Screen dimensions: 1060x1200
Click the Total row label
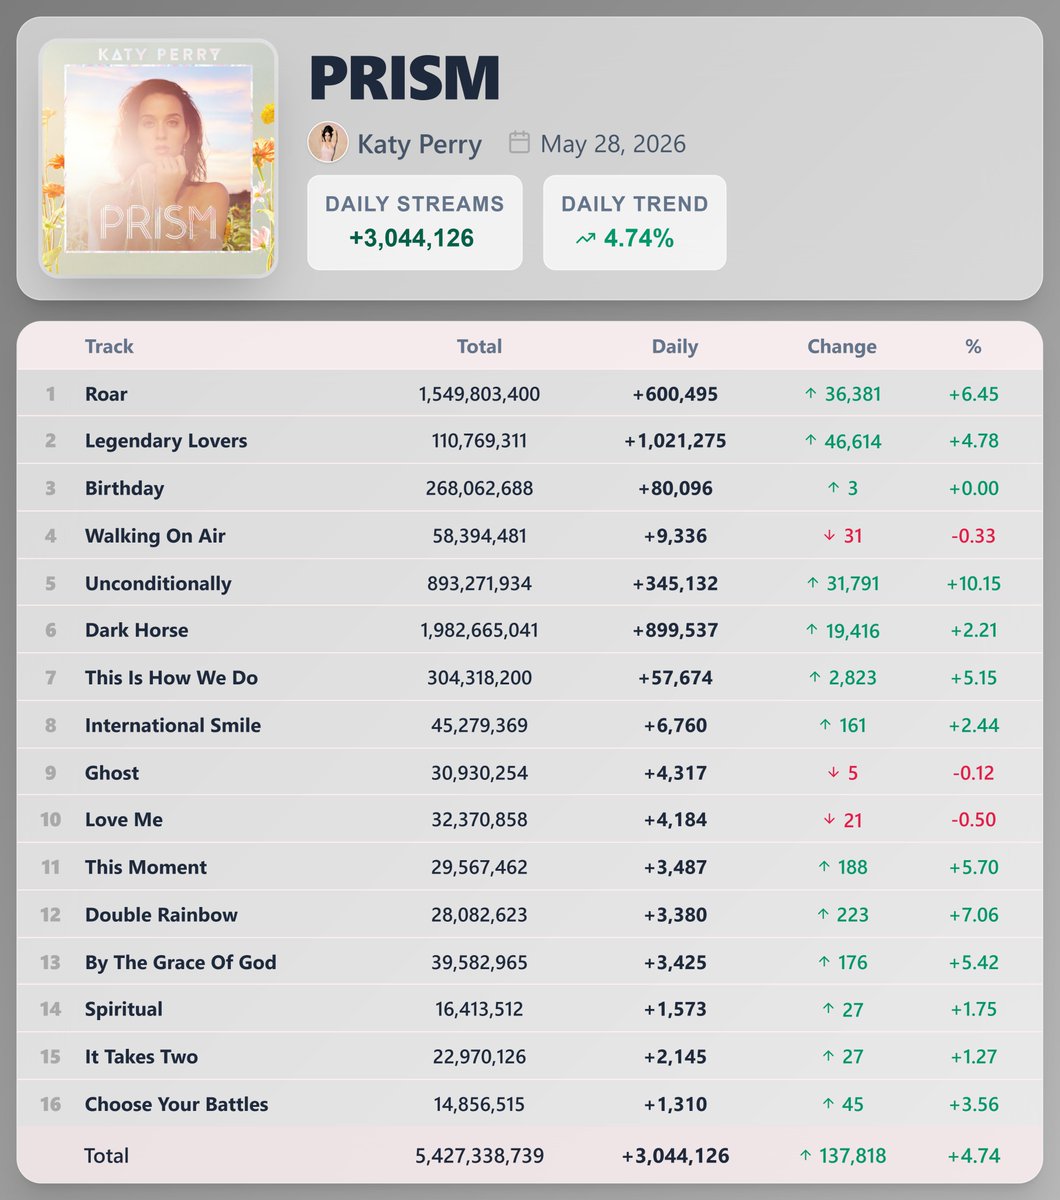106,1156
